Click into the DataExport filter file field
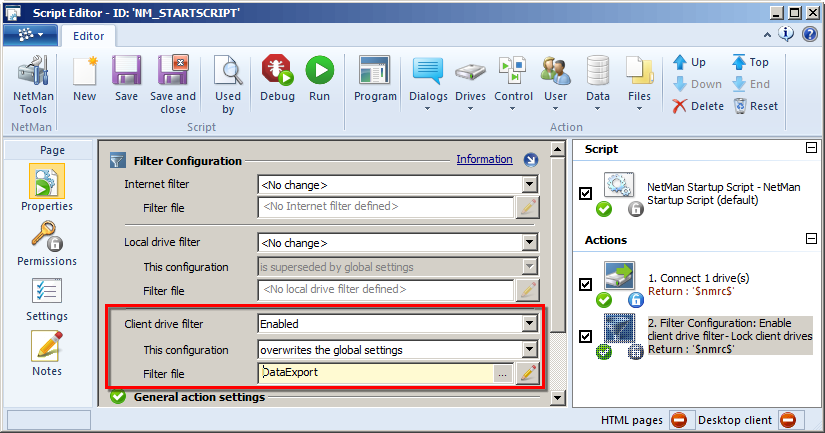 (x=375, y=373)
